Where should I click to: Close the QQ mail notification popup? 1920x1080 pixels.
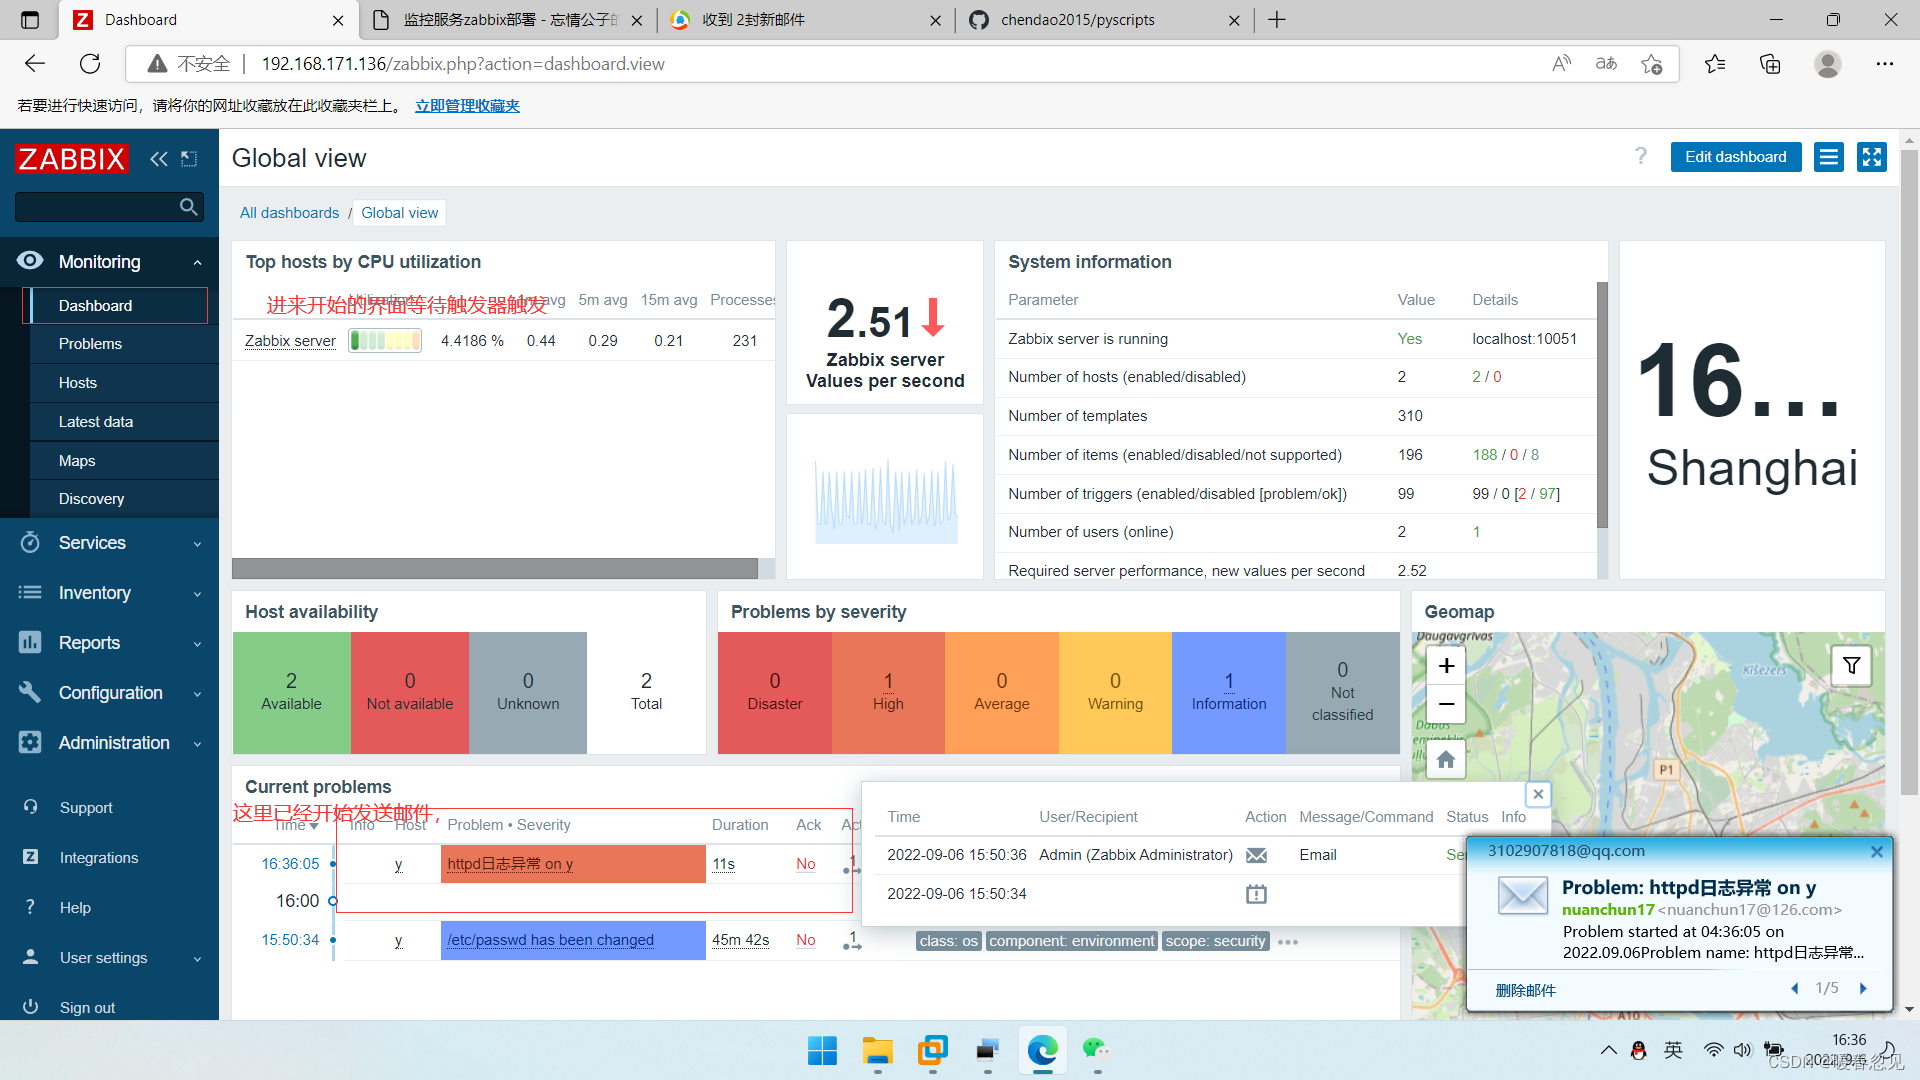point(1877,852)
